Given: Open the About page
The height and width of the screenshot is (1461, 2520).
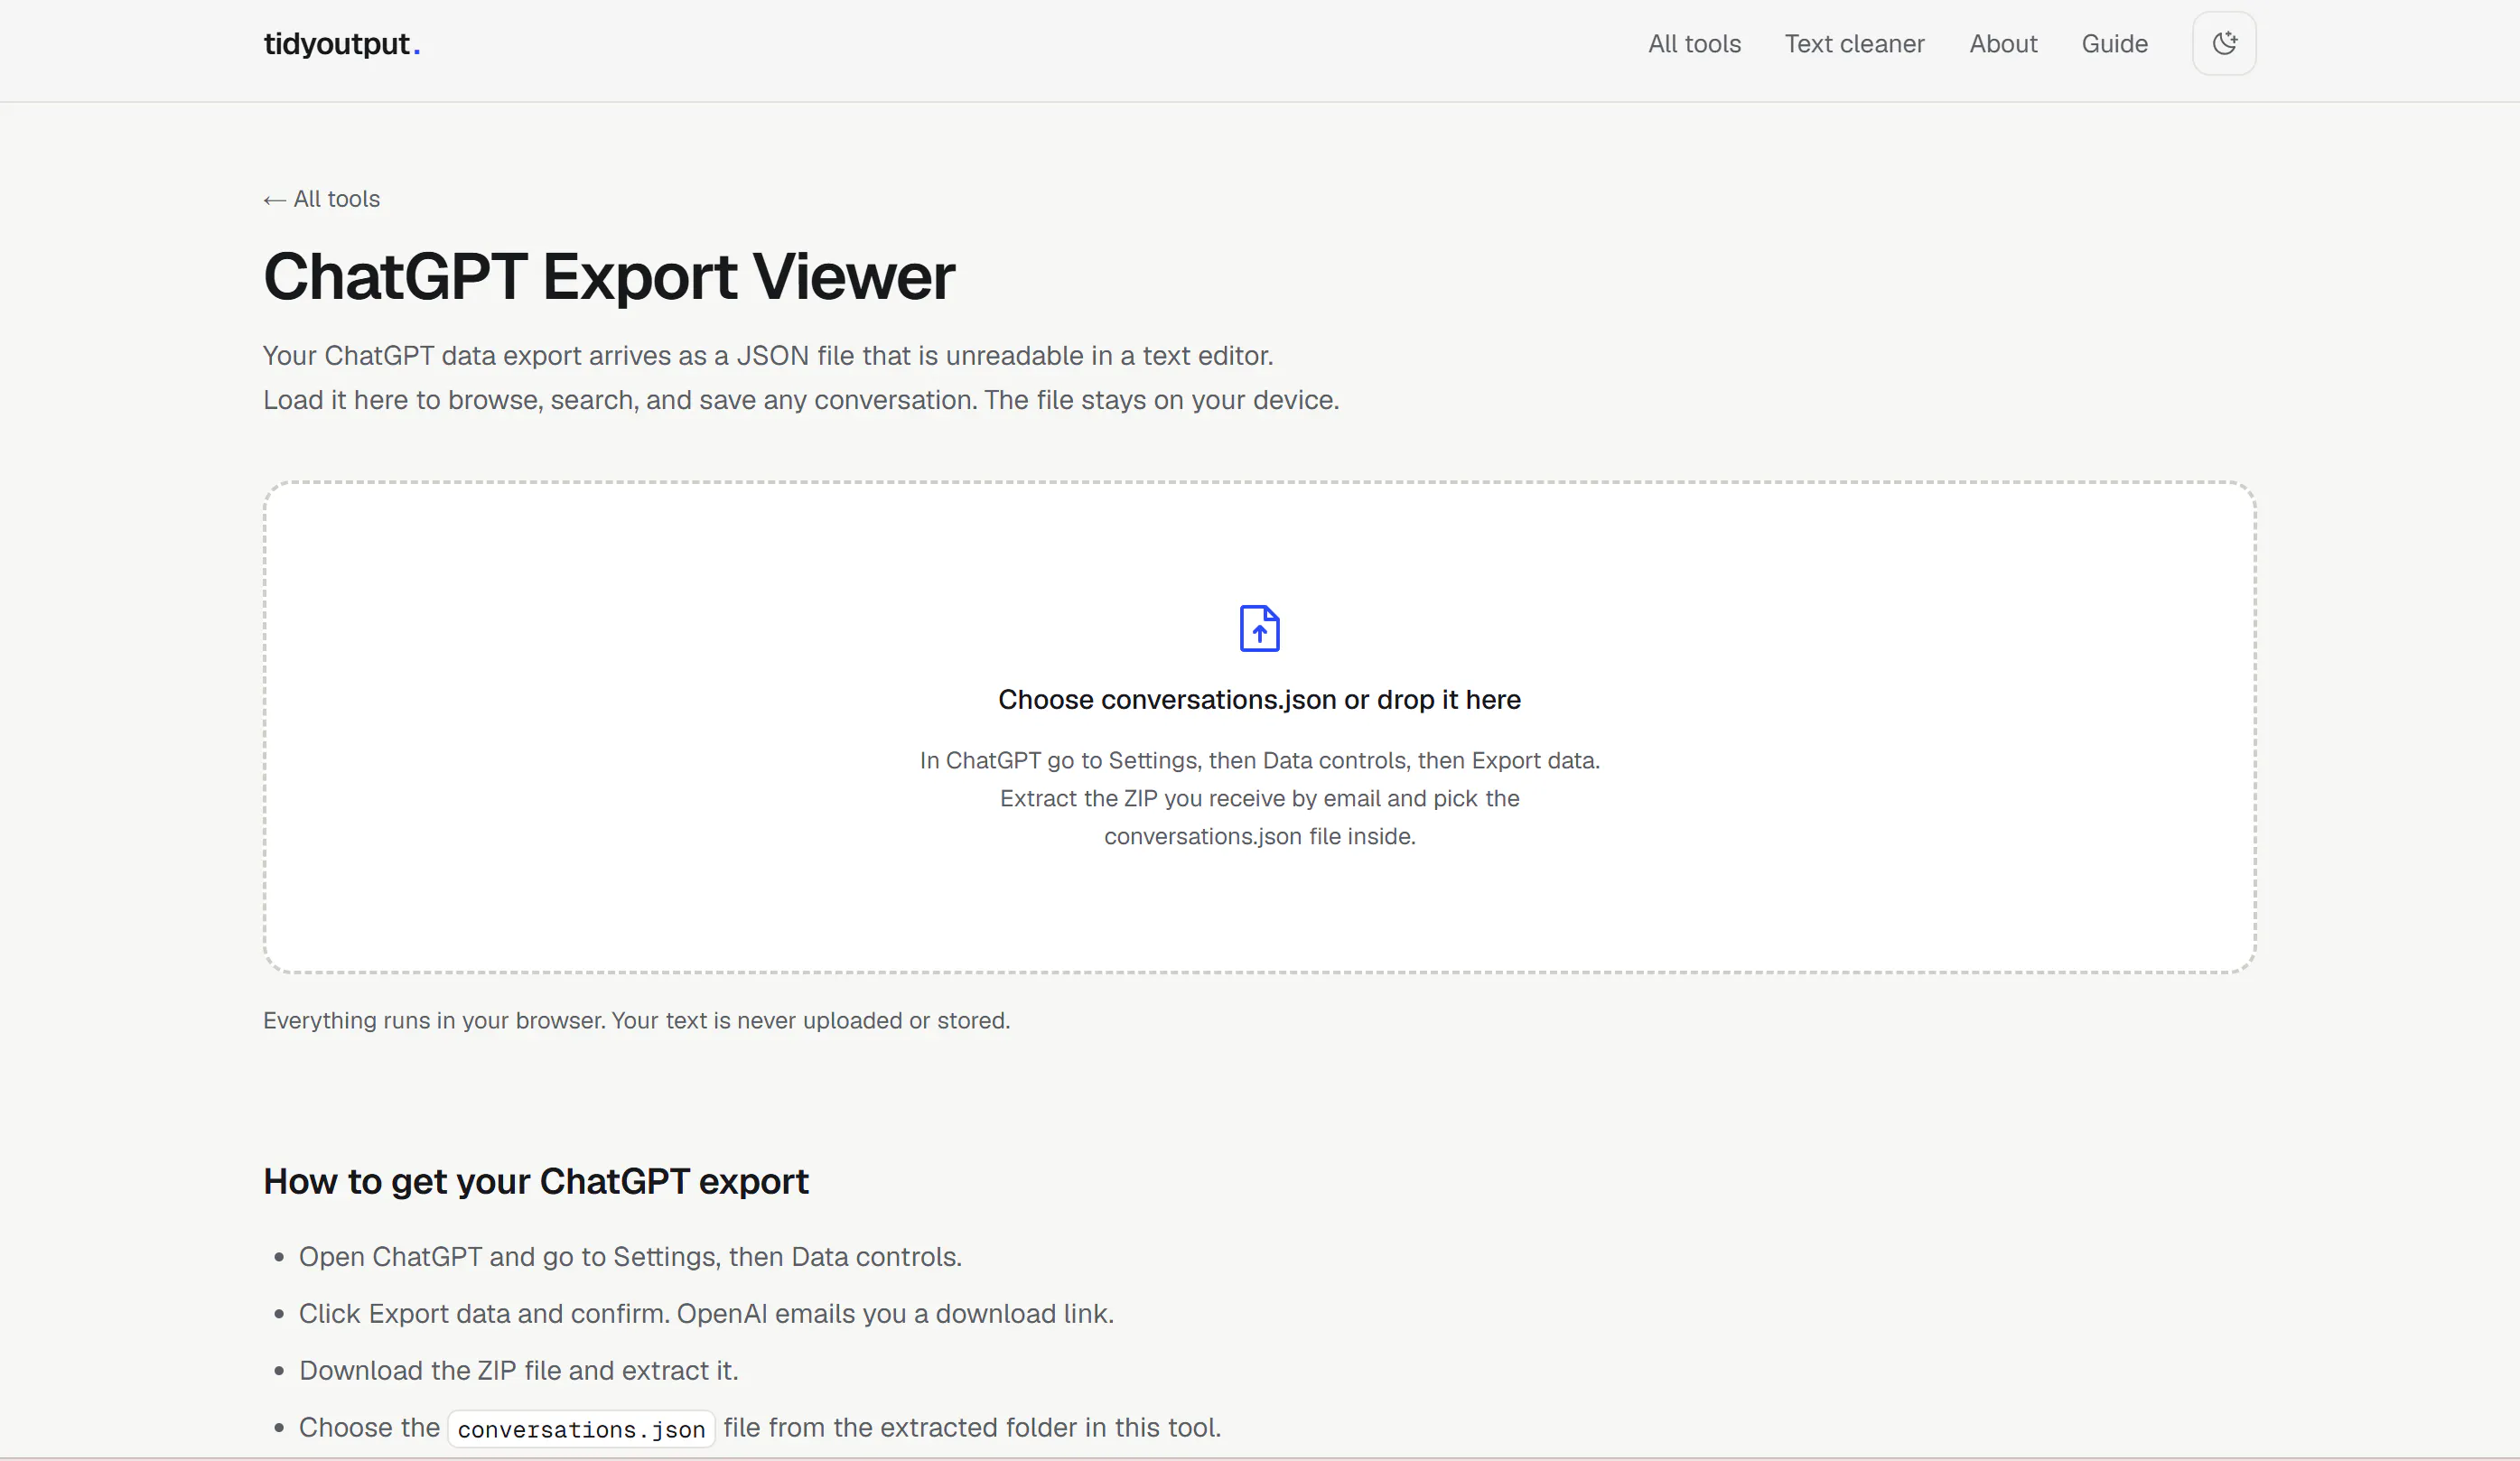Looking at the screenshot, I should pos(2003,44).
